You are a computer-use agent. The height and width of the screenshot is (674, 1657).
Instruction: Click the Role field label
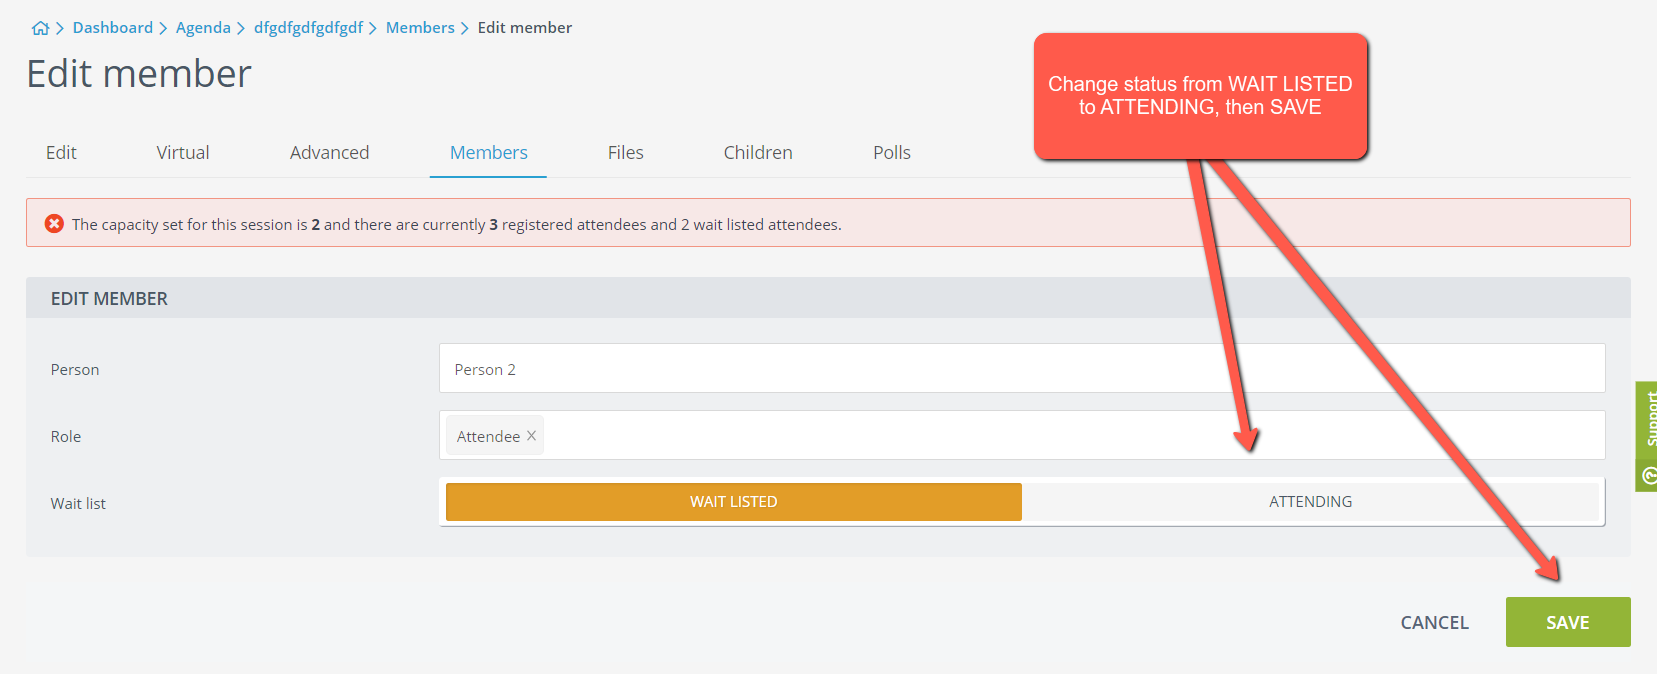[x=66, y=436]
